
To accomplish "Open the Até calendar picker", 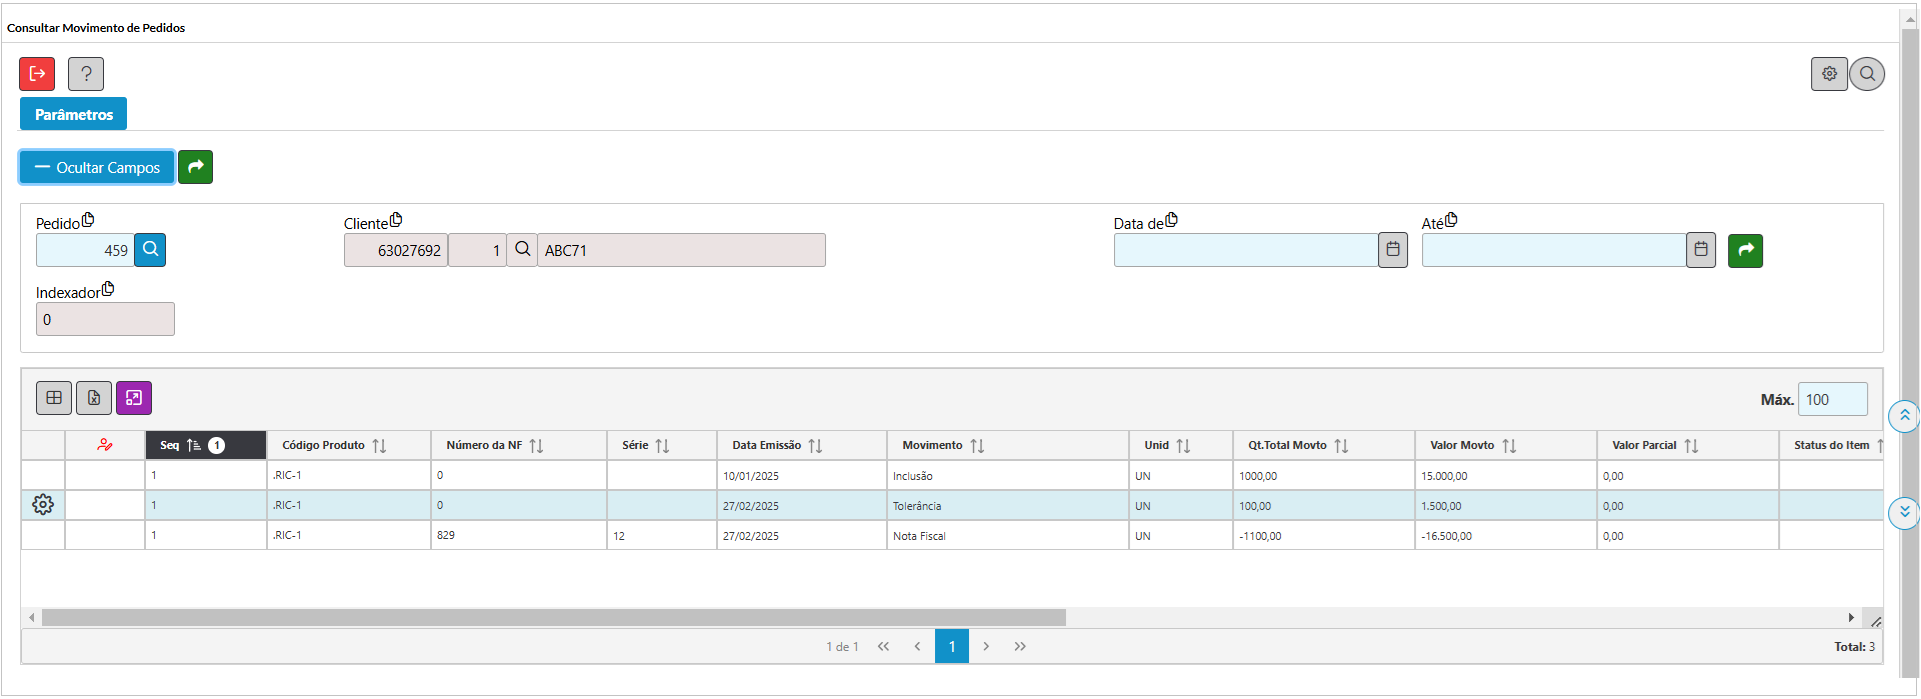I will coord(1701,250).
